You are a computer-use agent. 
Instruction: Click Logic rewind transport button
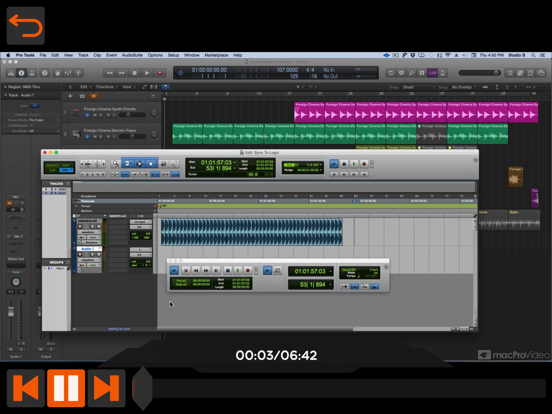tap(109, 73)
